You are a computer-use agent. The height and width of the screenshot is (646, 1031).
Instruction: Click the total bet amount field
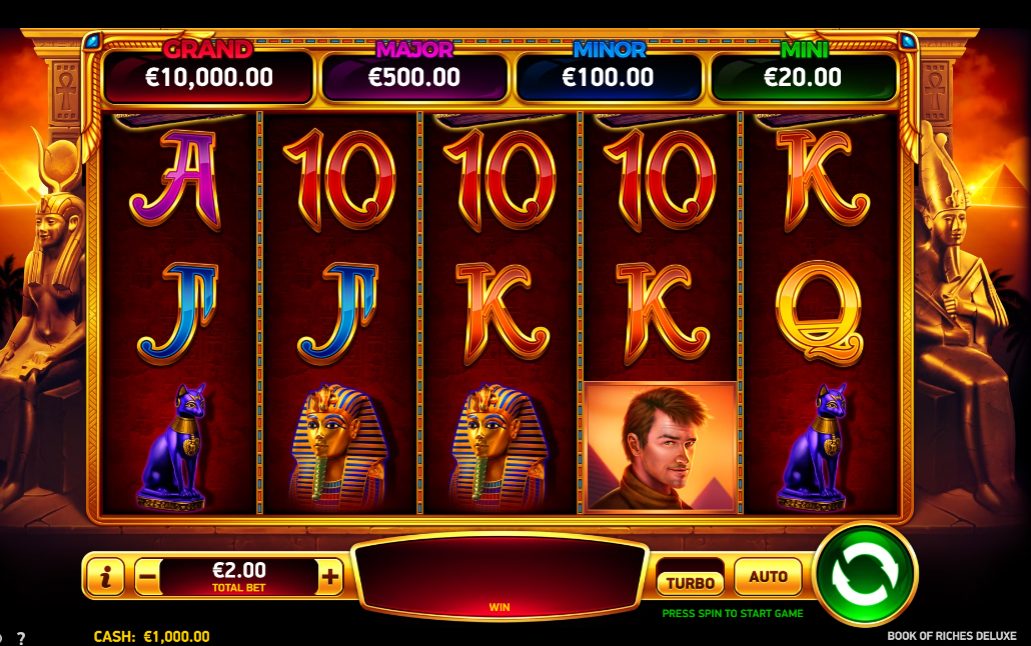(x=239, y=577)
